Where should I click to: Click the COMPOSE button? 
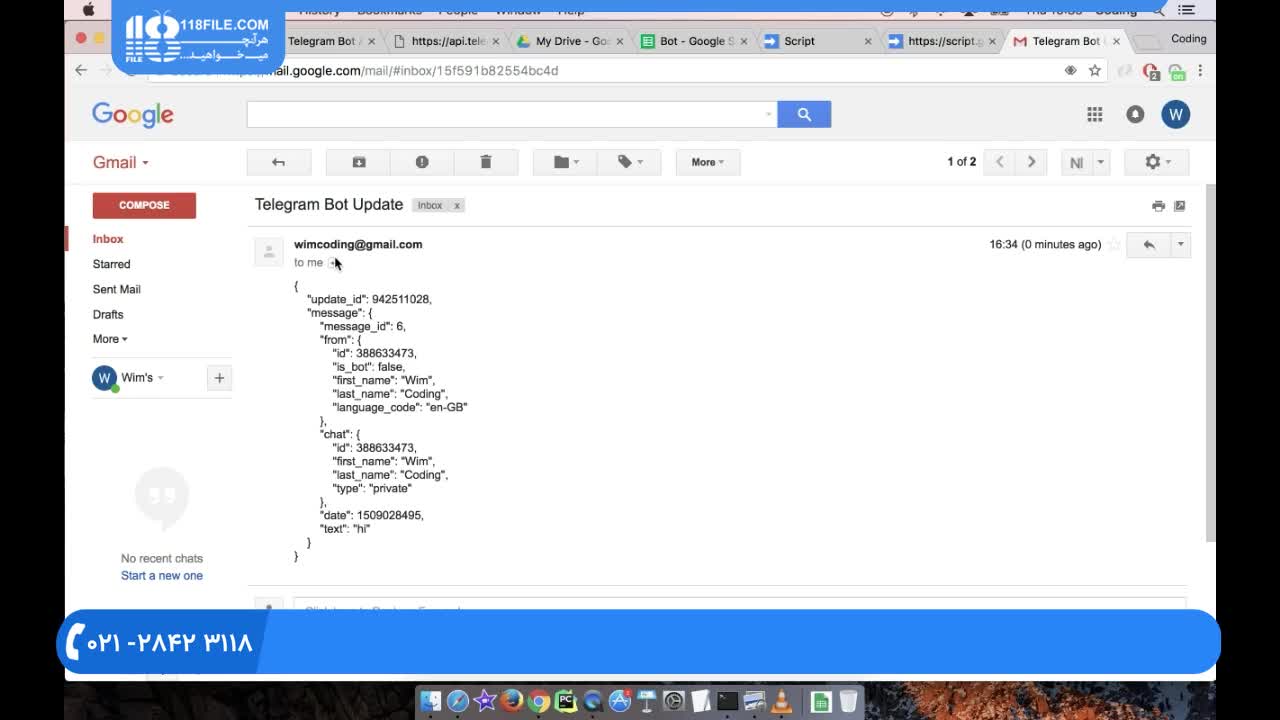(144, 205)
